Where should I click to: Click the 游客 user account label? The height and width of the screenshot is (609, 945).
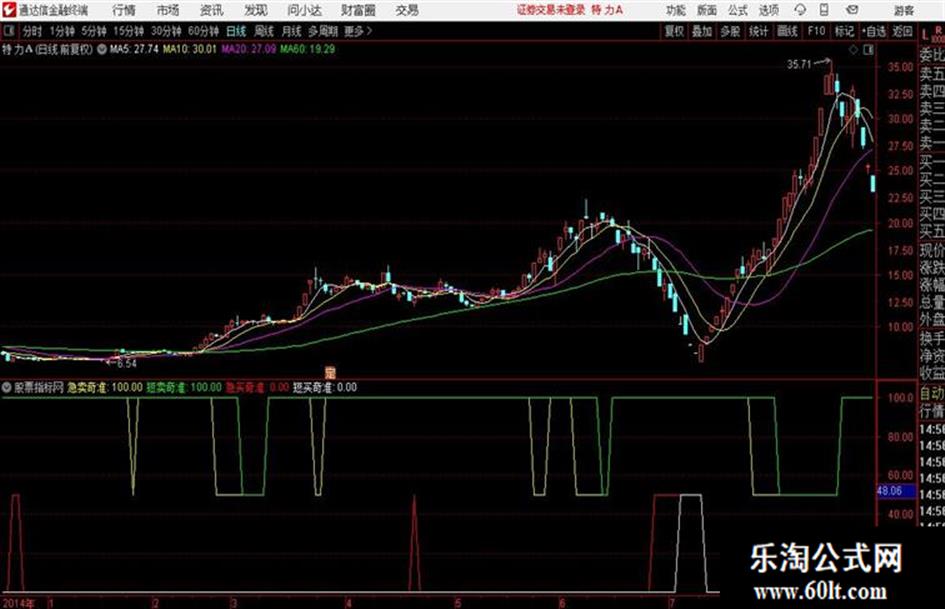coord(903,11)
